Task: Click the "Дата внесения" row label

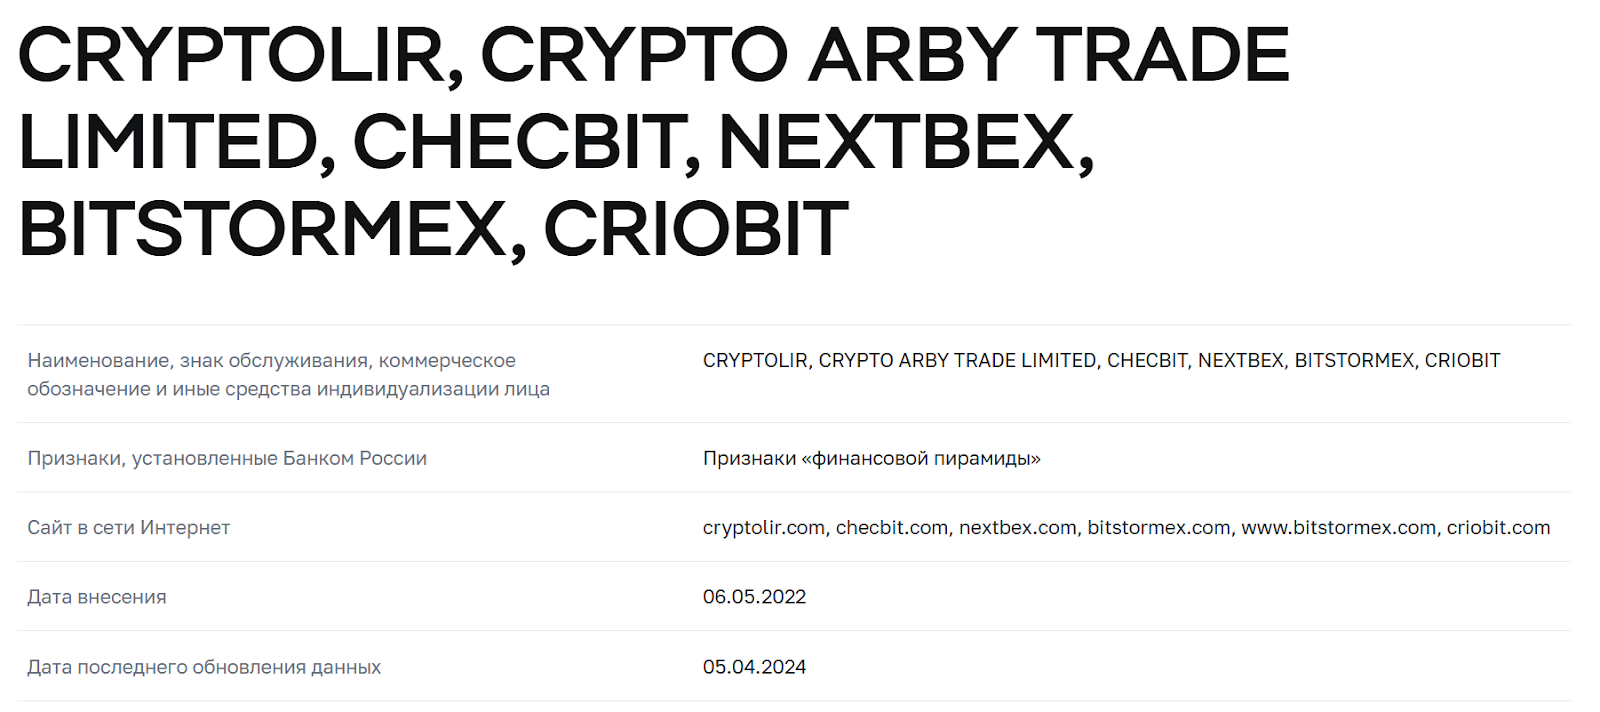Action: click(x=97, y=597)
